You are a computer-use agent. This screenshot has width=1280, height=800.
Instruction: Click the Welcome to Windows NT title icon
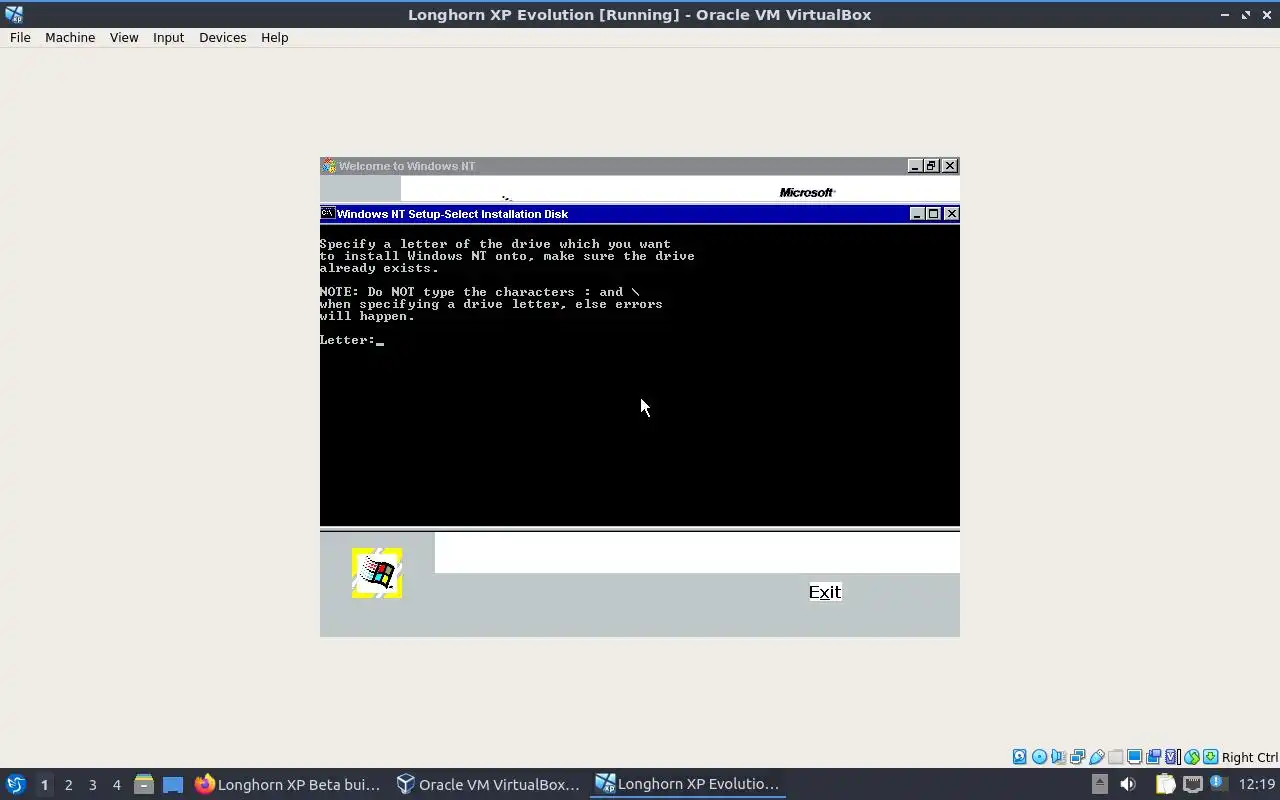(328, 166)
